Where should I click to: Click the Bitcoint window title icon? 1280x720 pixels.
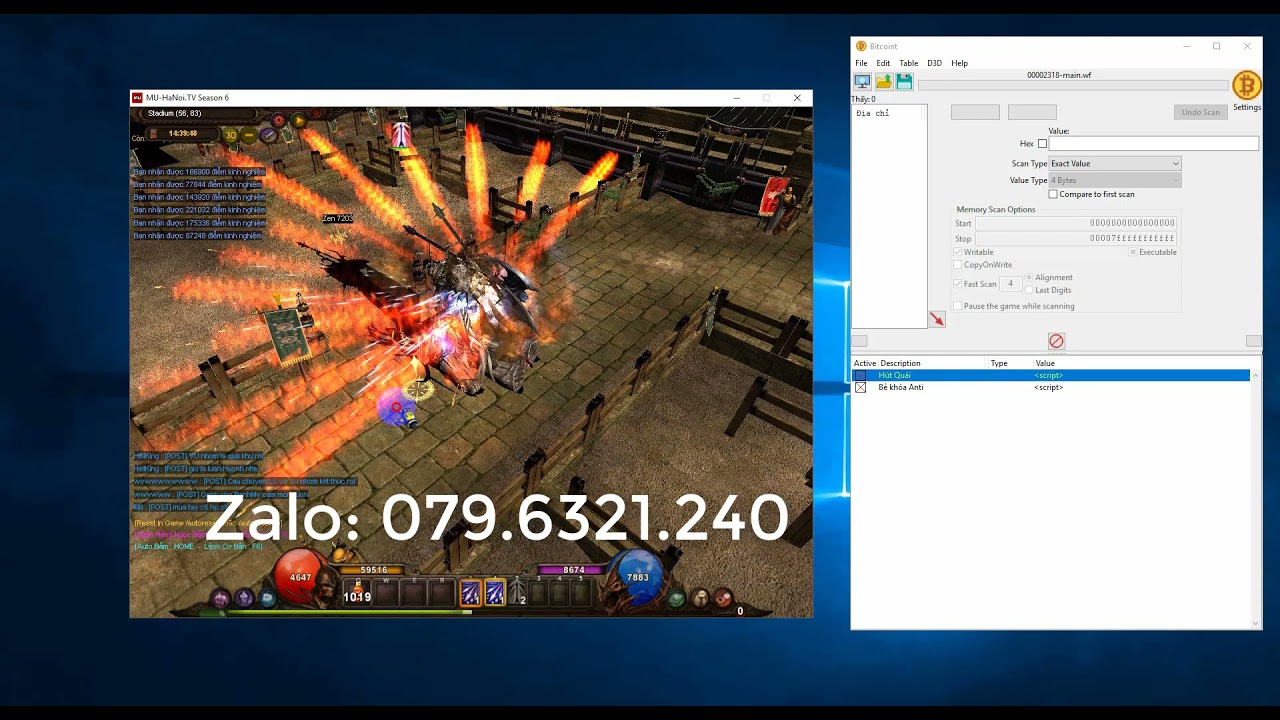click(860, 46)
